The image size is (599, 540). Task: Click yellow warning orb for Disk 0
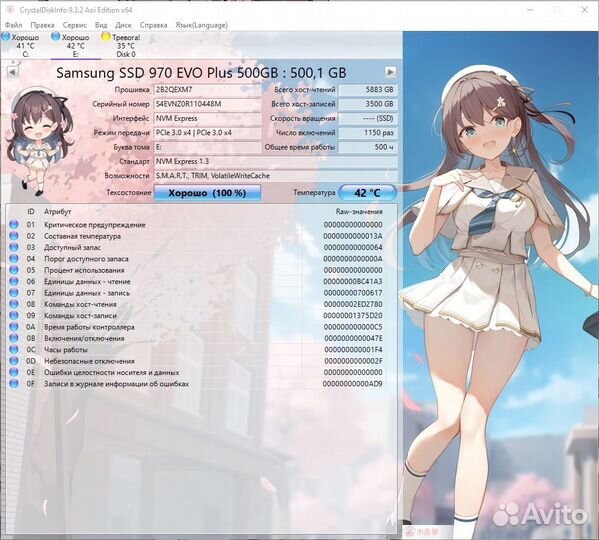click(x=106, y=37)
